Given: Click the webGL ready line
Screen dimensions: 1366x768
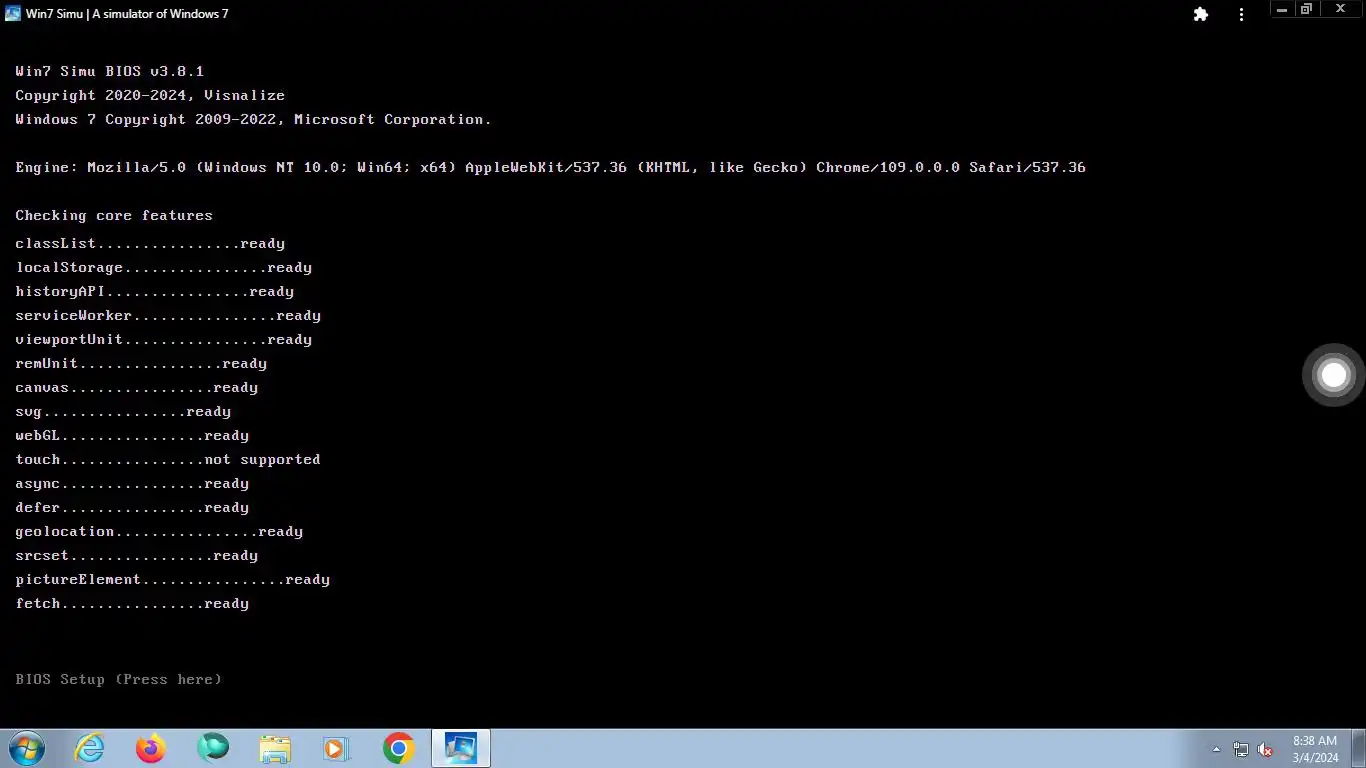Looking at the screenshot, I should tap(132, 435).
